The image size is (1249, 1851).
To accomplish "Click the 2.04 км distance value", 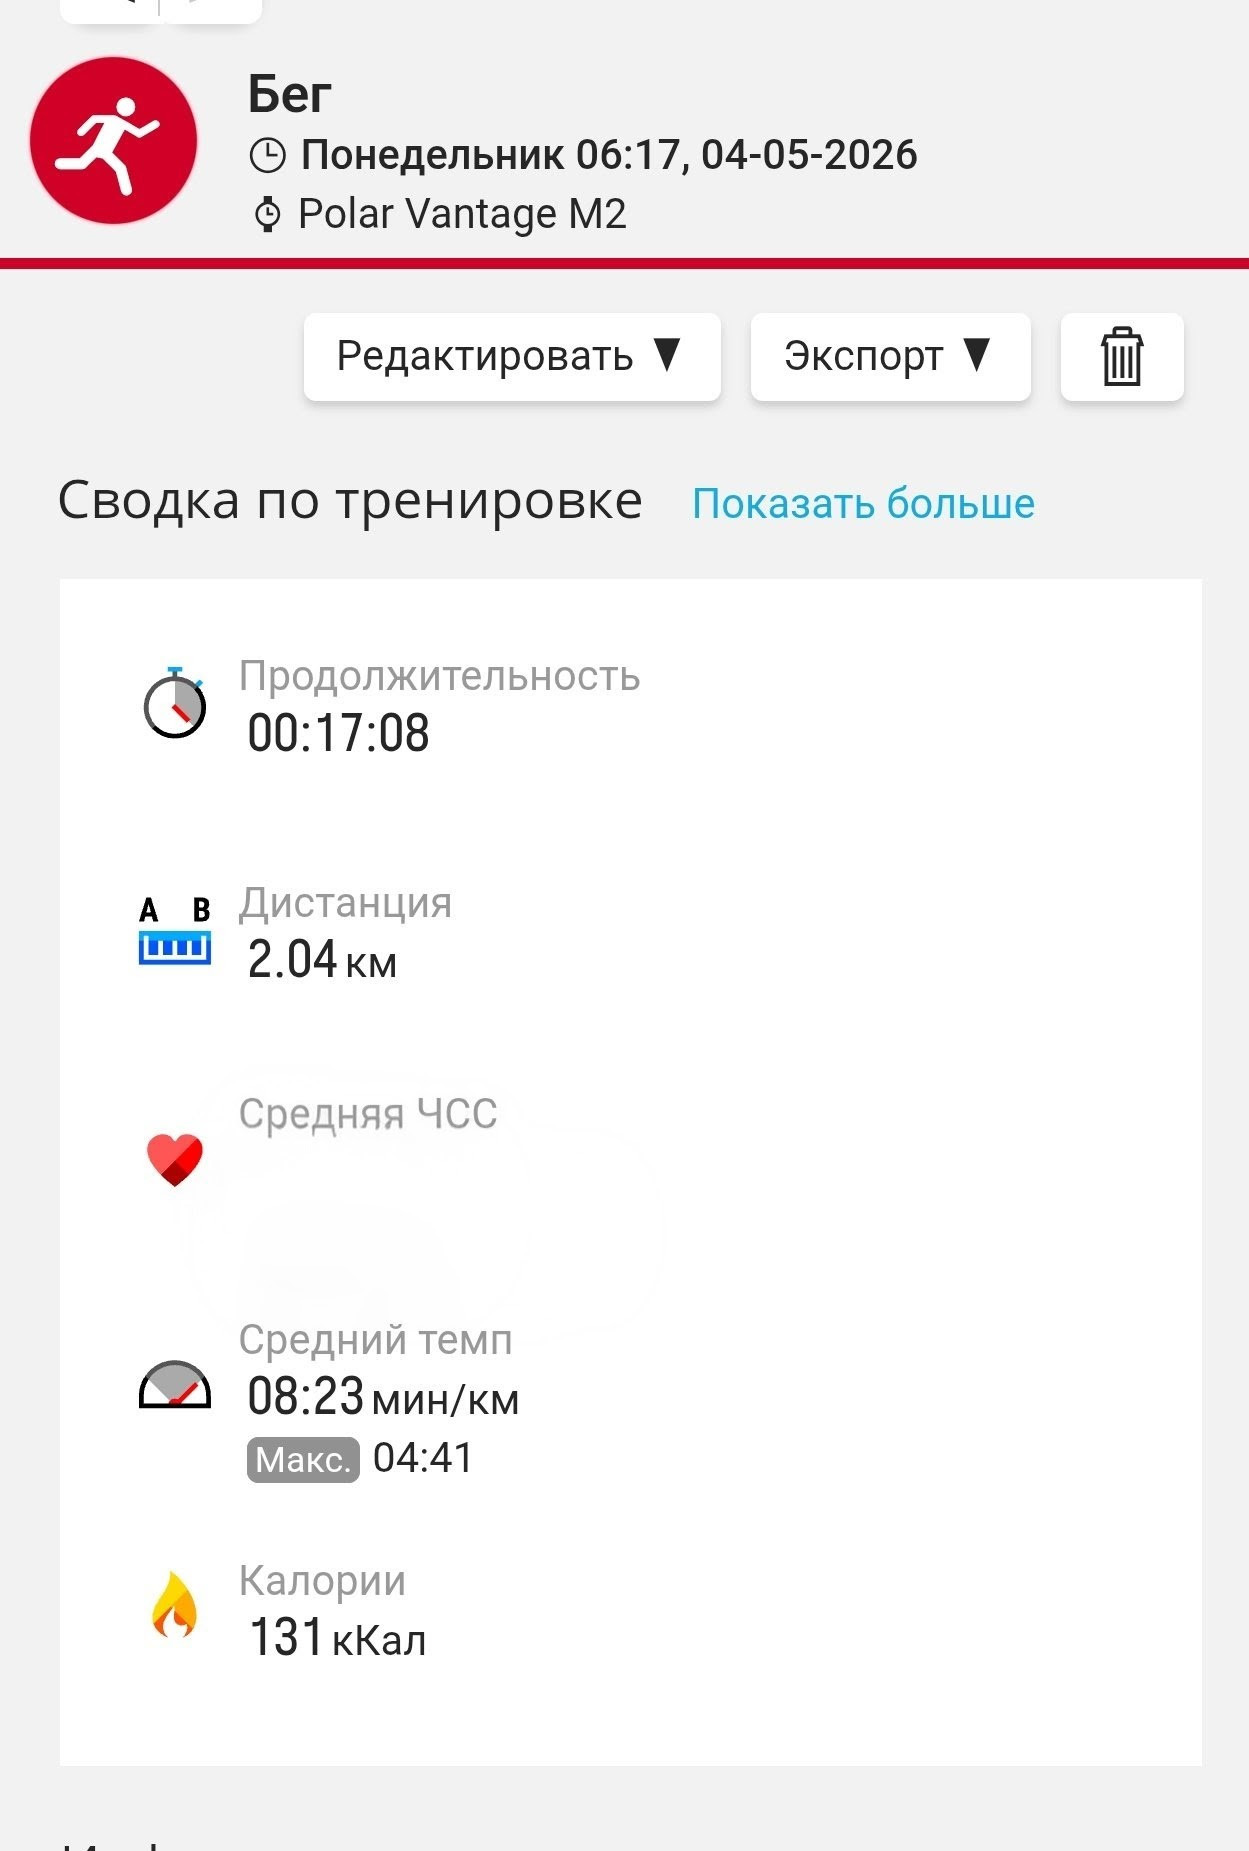I will (x=322, y=960).
